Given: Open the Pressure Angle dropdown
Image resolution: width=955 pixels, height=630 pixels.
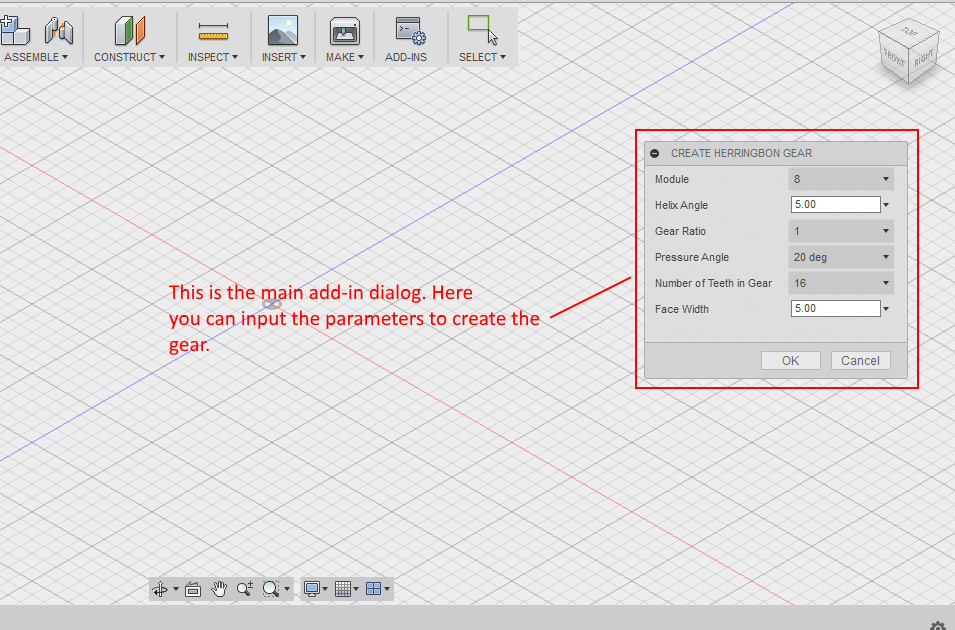Looking at the screenshot, I should point(840,257).
